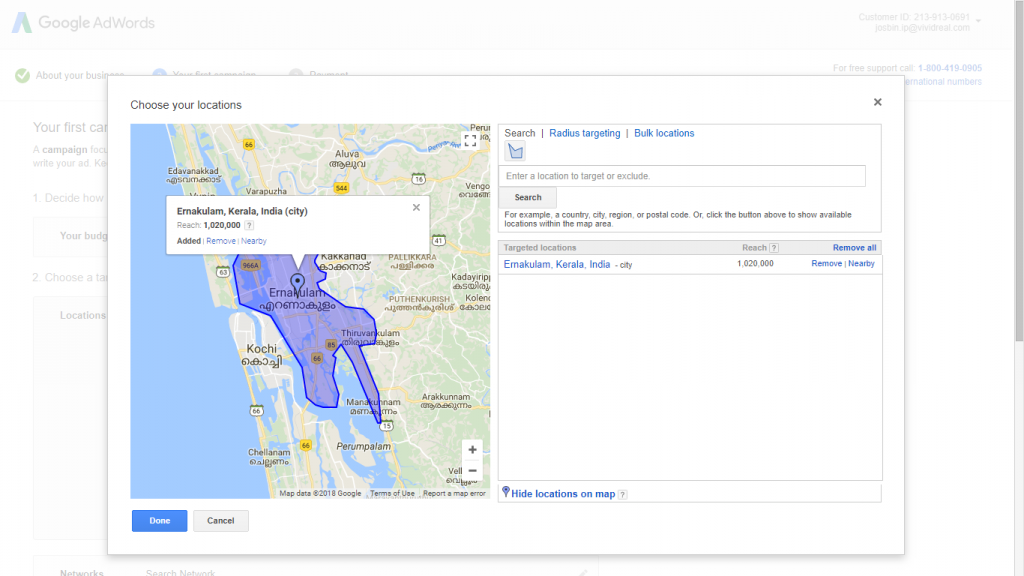The image size is (1024, 576).
Task: Click Remove all targeted locations
Action: [854, 248]
